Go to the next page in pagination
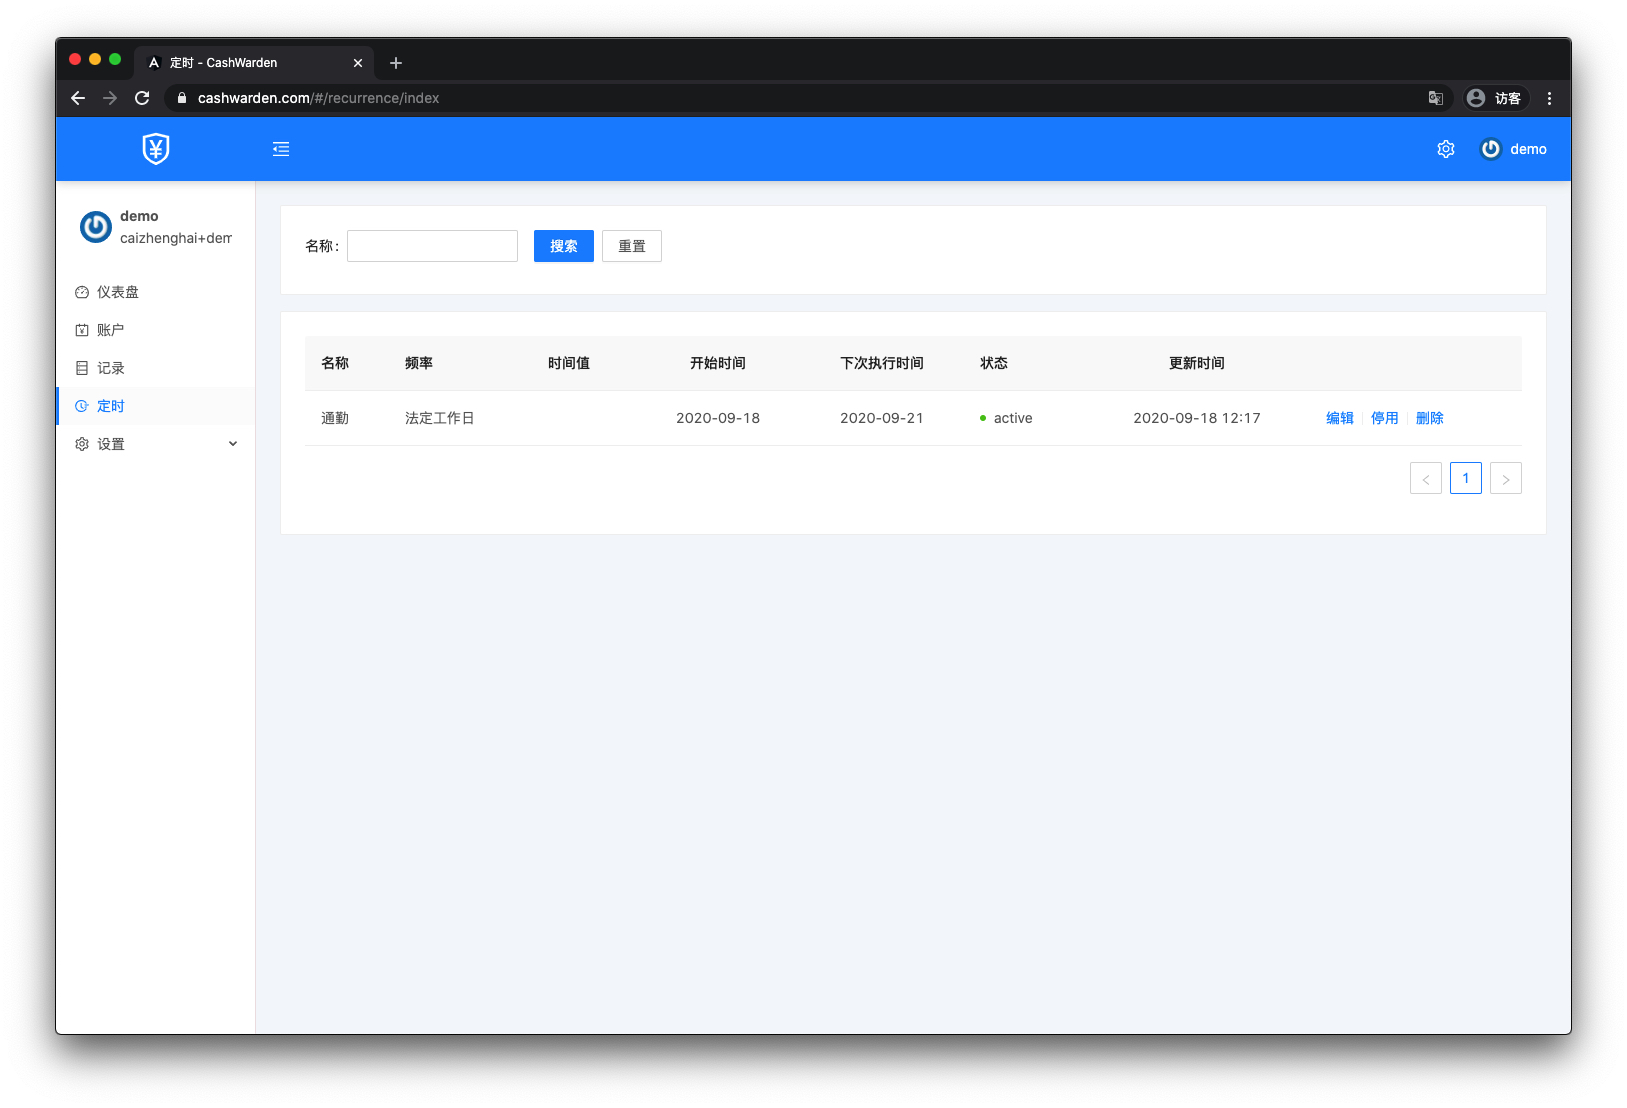 pyautogui.click(x=1505, y=479)
